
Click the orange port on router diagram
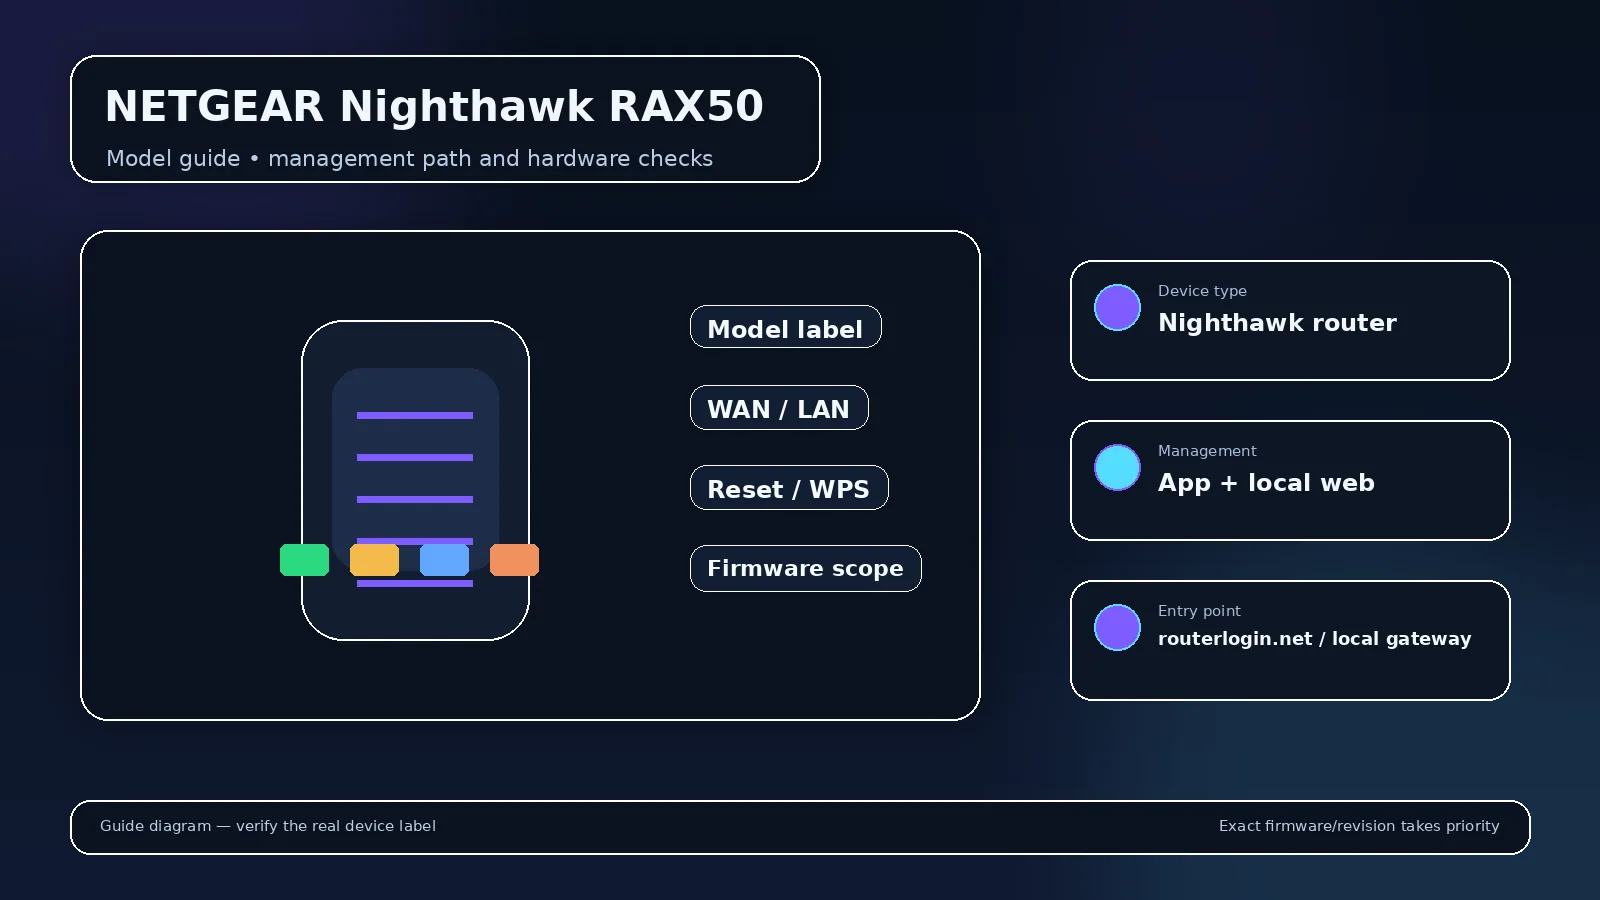click(514, 560)
